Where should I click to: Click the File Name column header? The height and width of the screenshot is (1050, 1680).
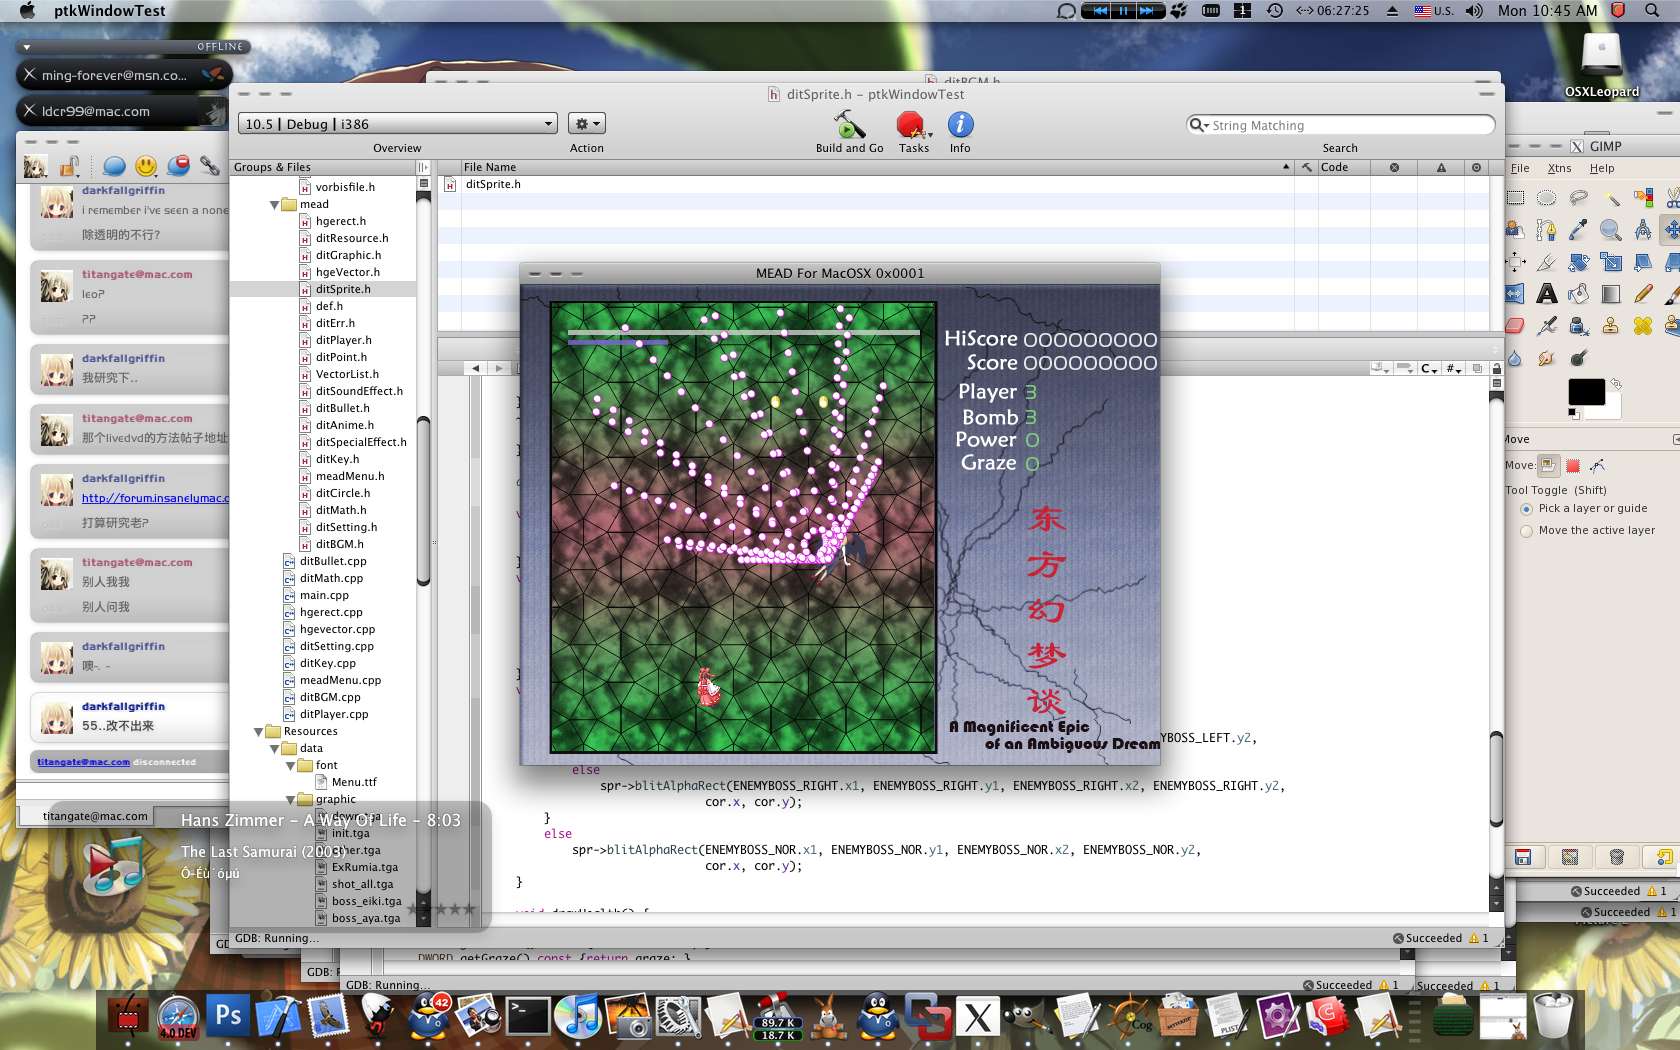click(x=875, y=167)
